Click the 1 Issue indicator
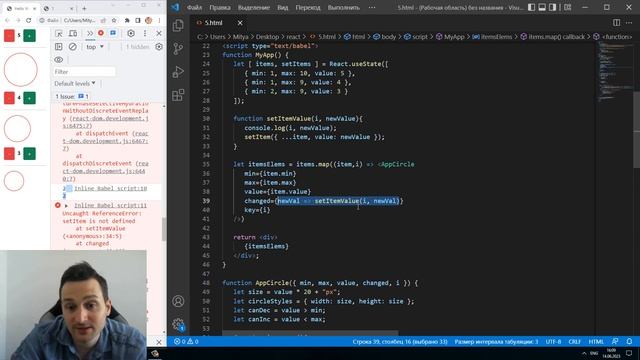The image size is (640, 360). (x=72, y=96)
